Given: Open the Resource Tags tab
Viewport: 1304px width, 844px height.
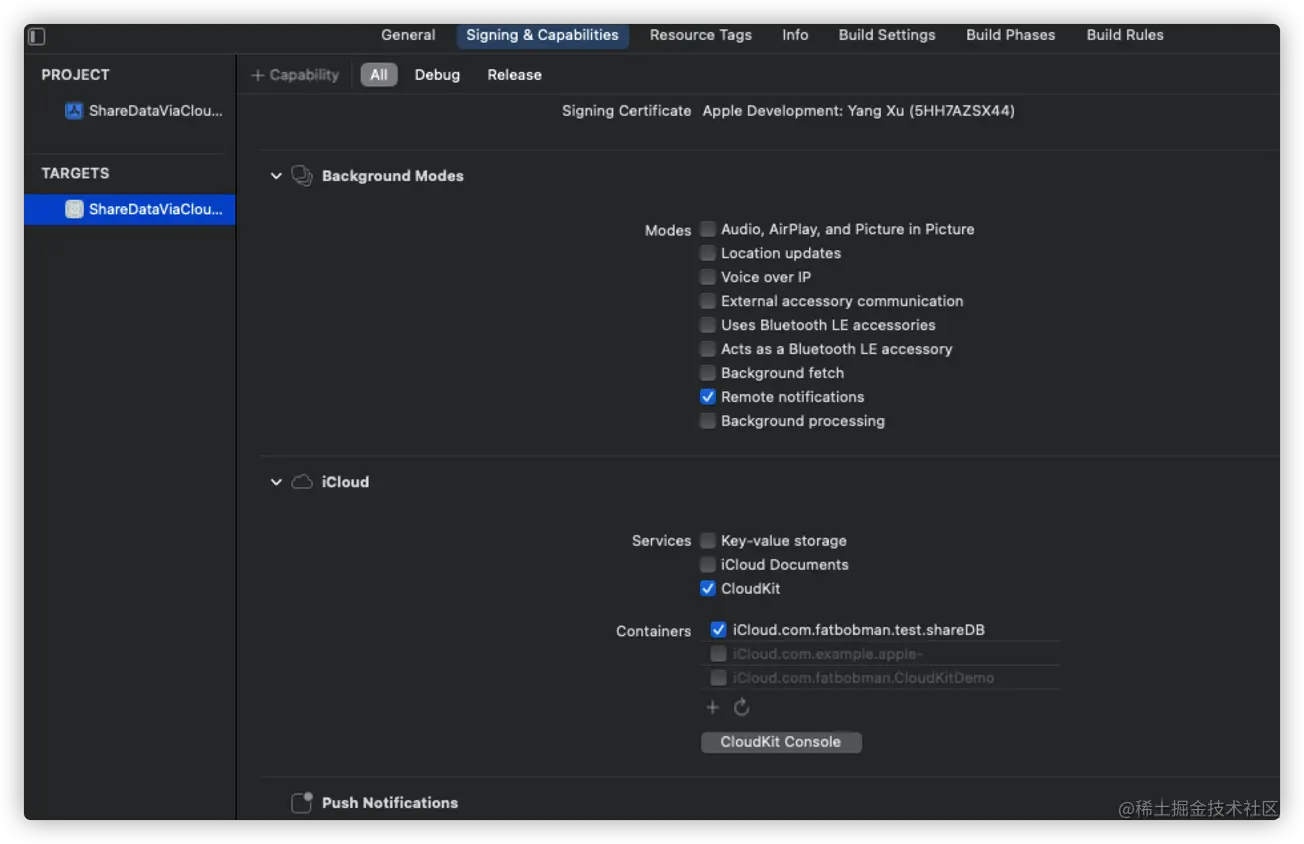Looking at the screenshot, I should [x=701, y=35].
